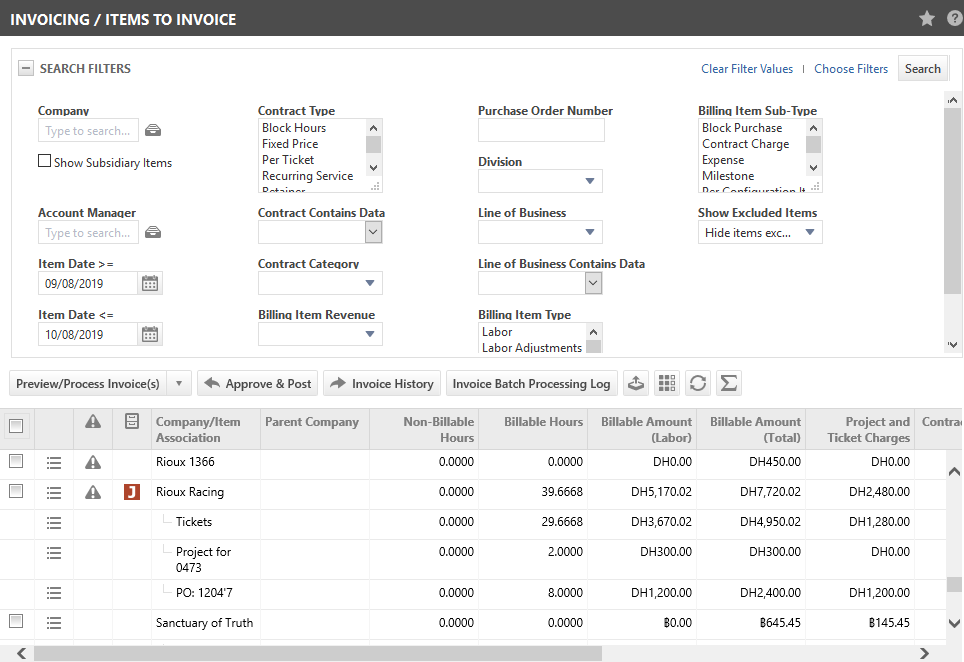The image size is (964, 662).
Task: Collapse the Search Filters section
Action: pos(26,69)
